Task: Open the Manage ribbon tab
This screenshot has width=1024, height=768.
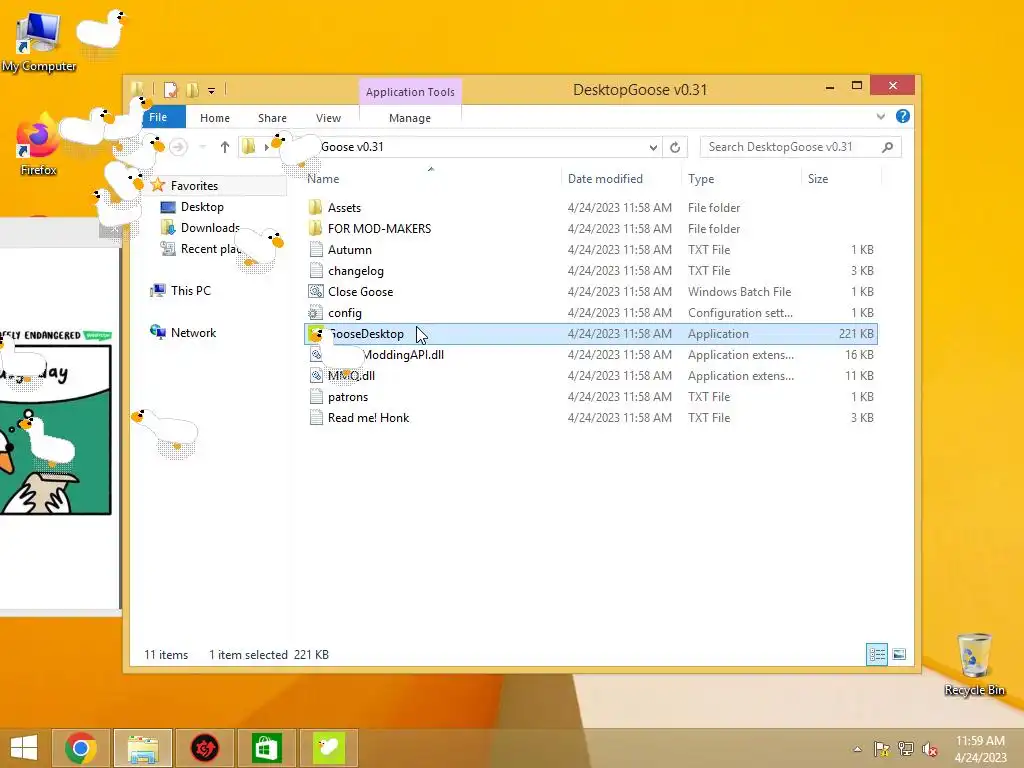Action: pyautogui.click(x=409, y=118)
